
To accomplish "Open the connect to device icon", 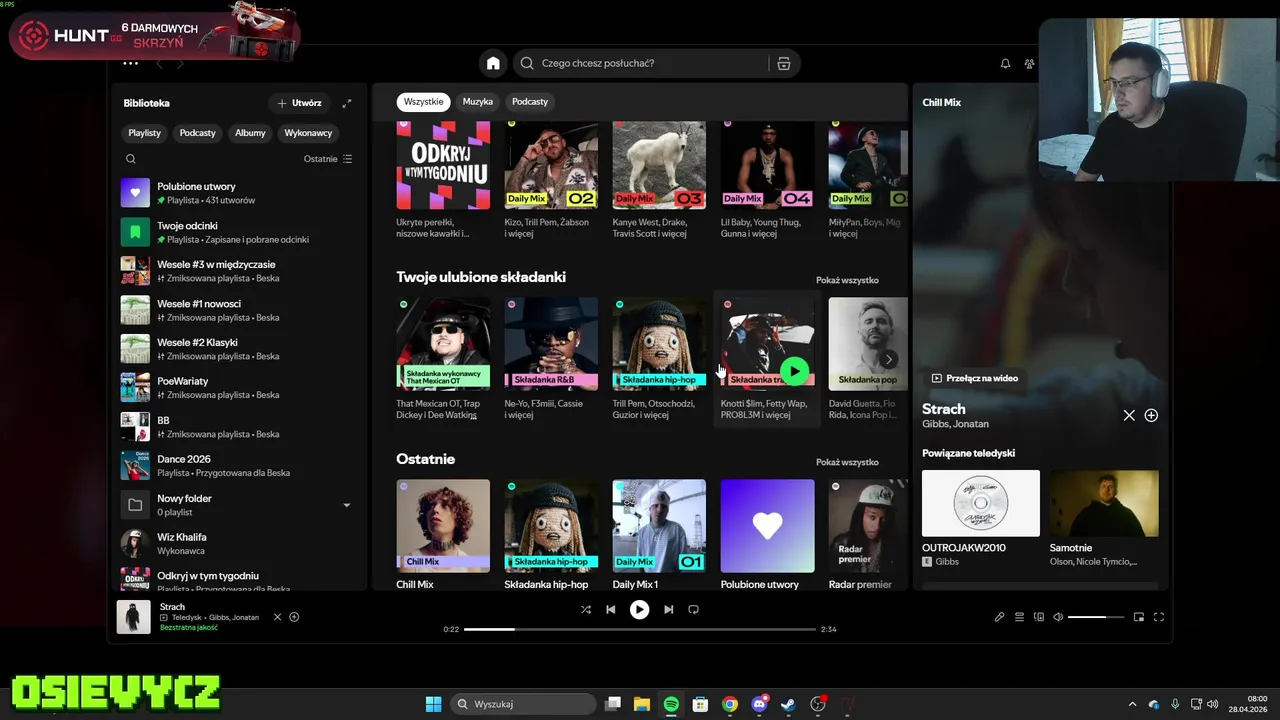I will [x=1039, y=617].
